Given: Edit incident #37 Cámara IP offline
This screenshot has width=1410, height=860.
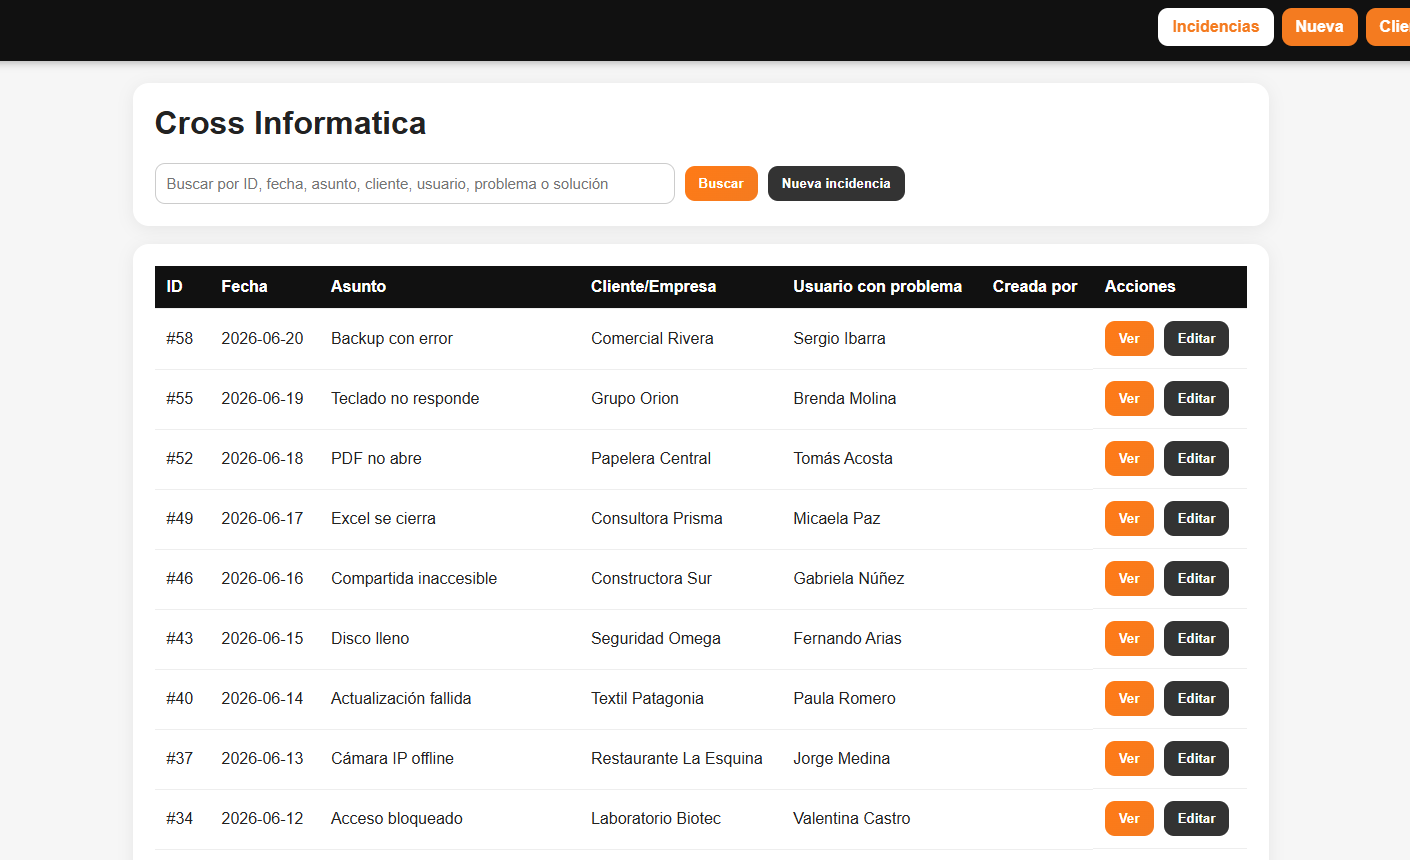Looking at the screenshot, I should pyautogui.click(x=1196, y=759).
